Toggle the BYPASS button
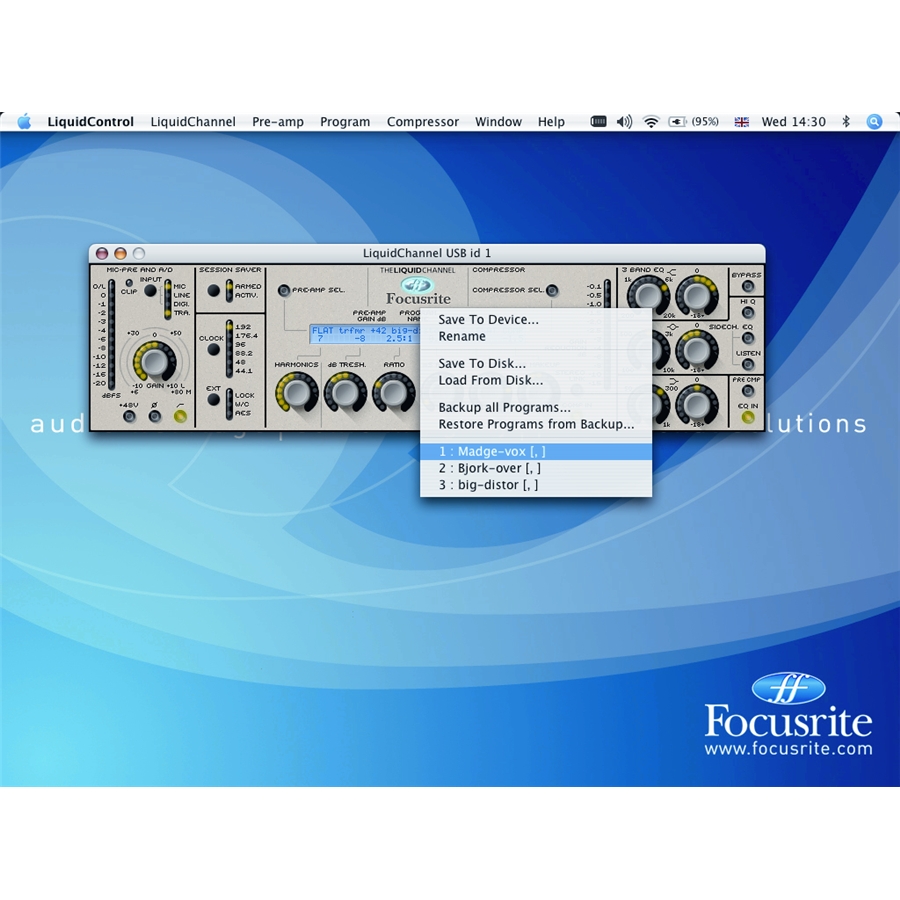The image size is (900, 900). pos(747,286)
